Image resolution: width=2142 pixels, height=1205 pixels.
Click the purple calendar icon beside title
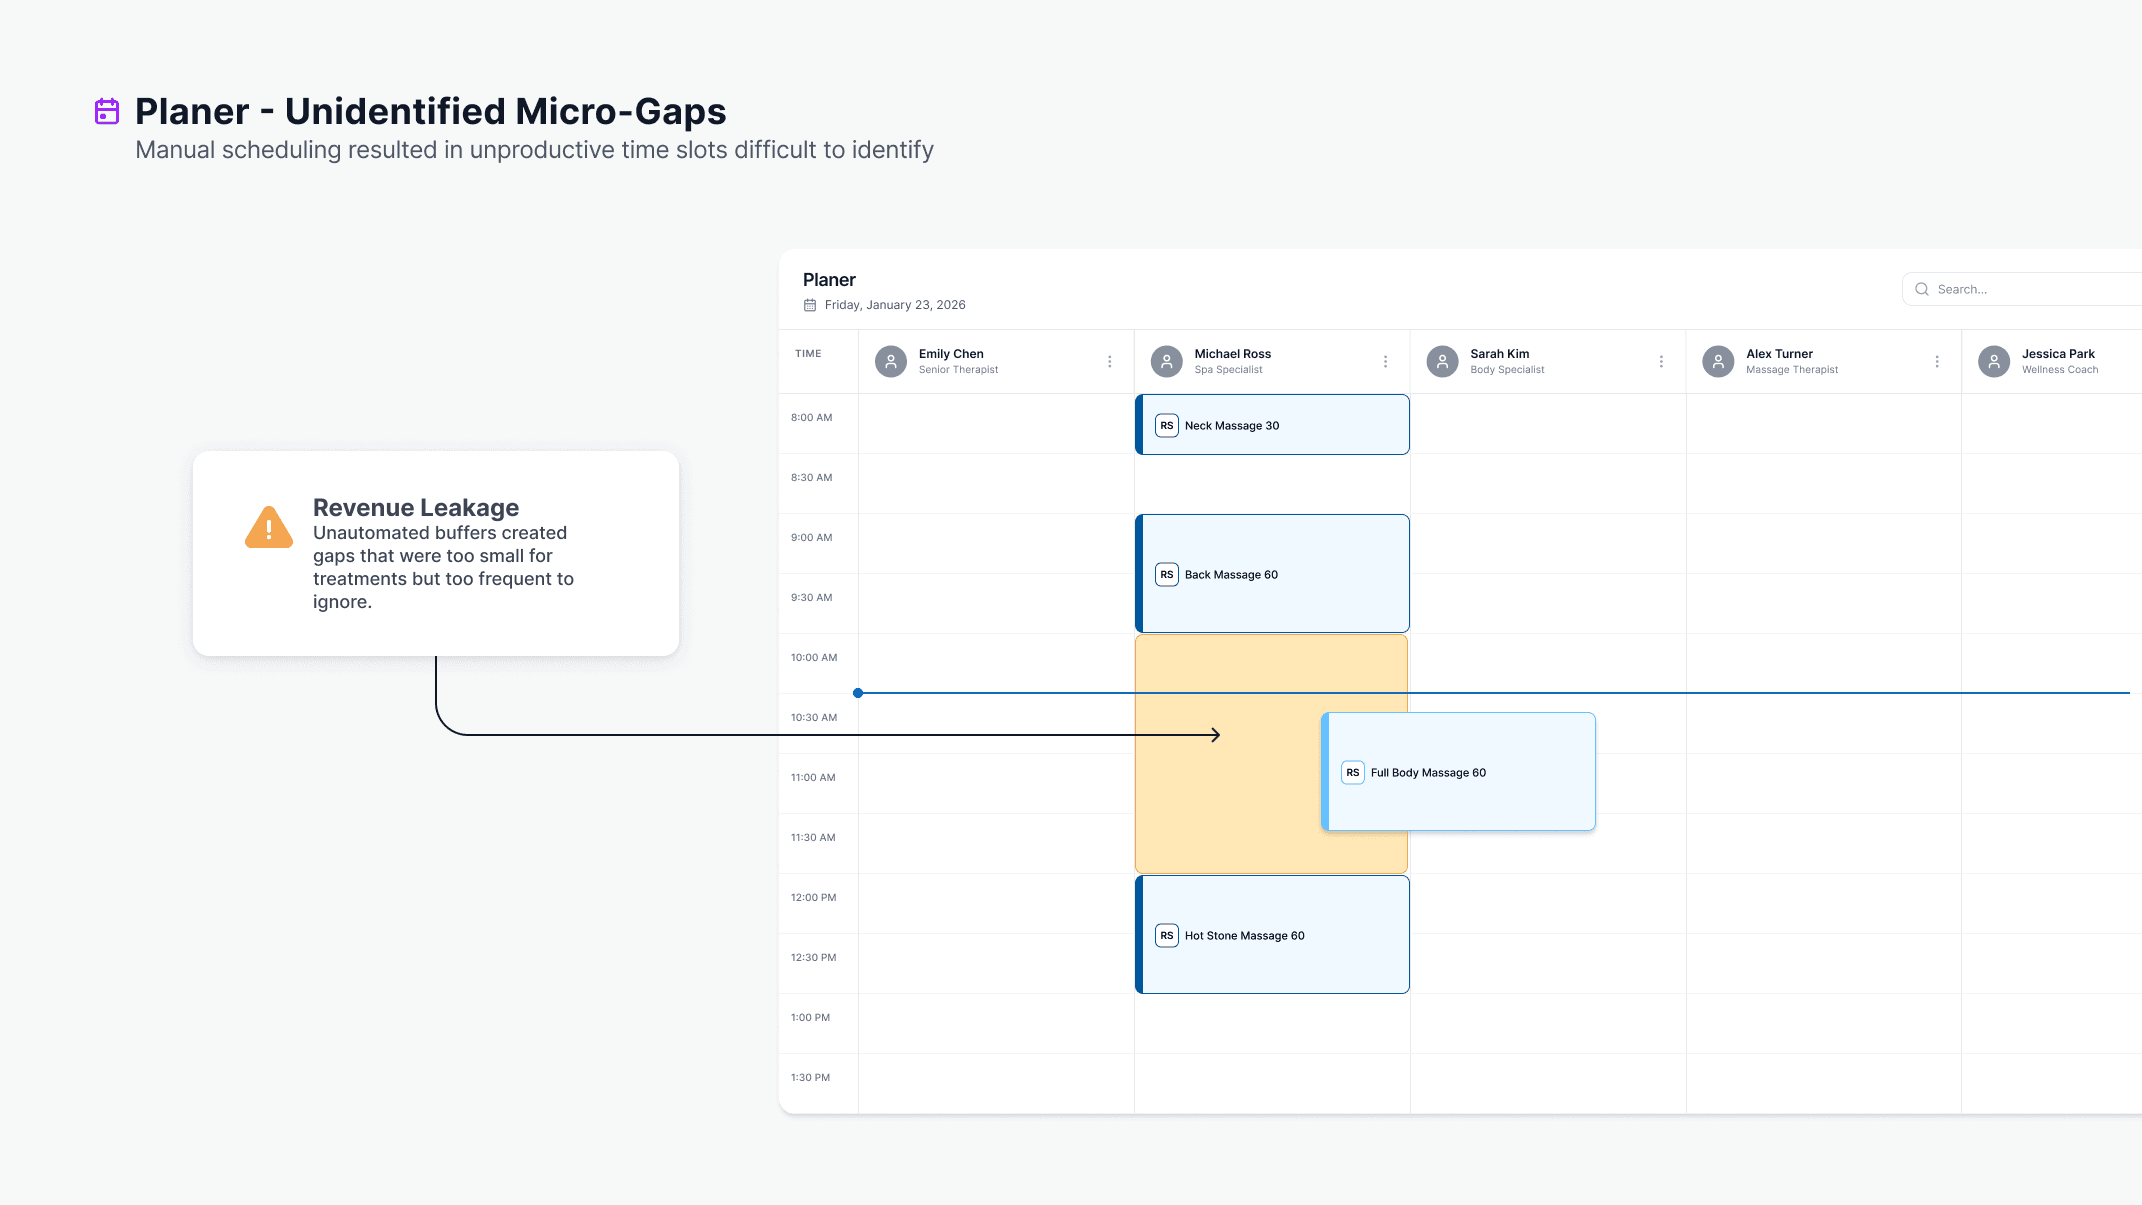(107, 111)
